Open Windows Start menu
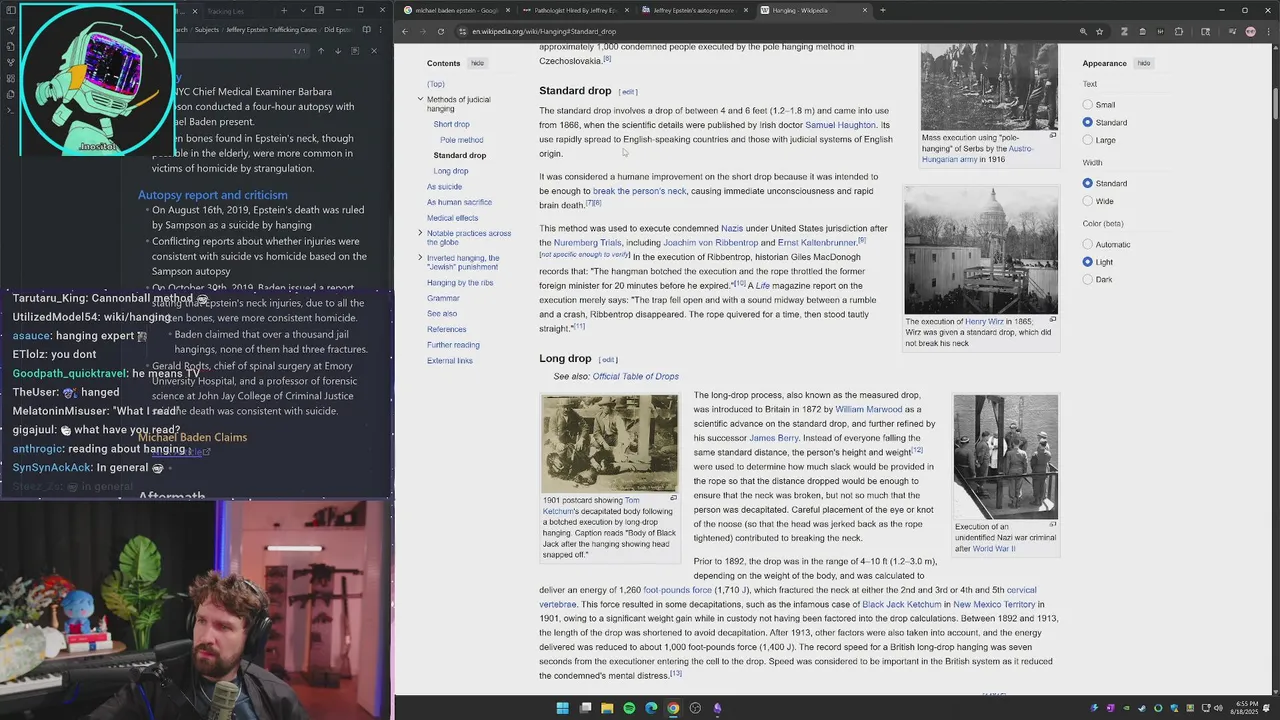 point(563,708)
